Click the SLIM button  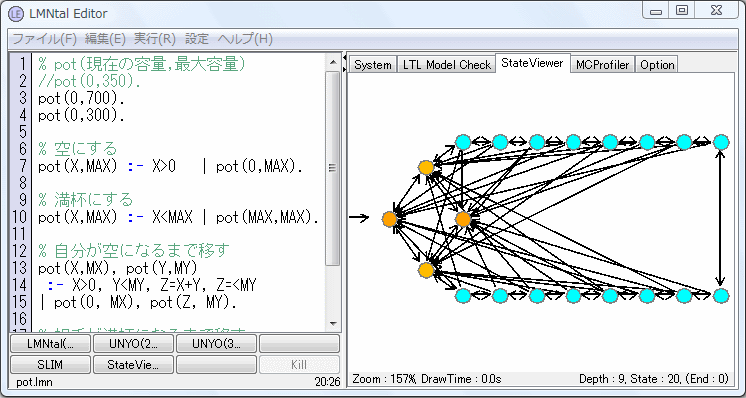[50, 365]
